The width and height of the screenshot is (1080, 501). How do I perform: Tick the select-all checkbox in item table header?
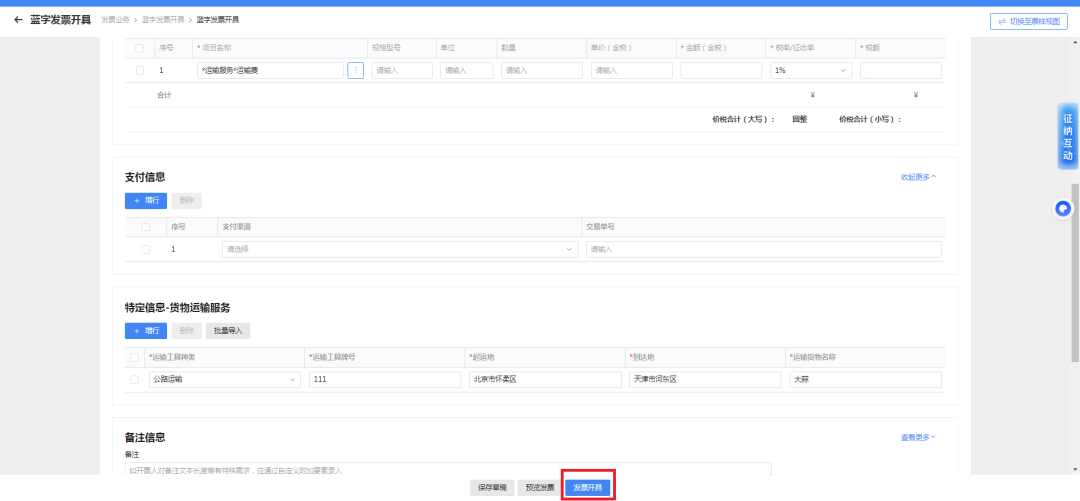pyautogui.click(x=140, y=48)
